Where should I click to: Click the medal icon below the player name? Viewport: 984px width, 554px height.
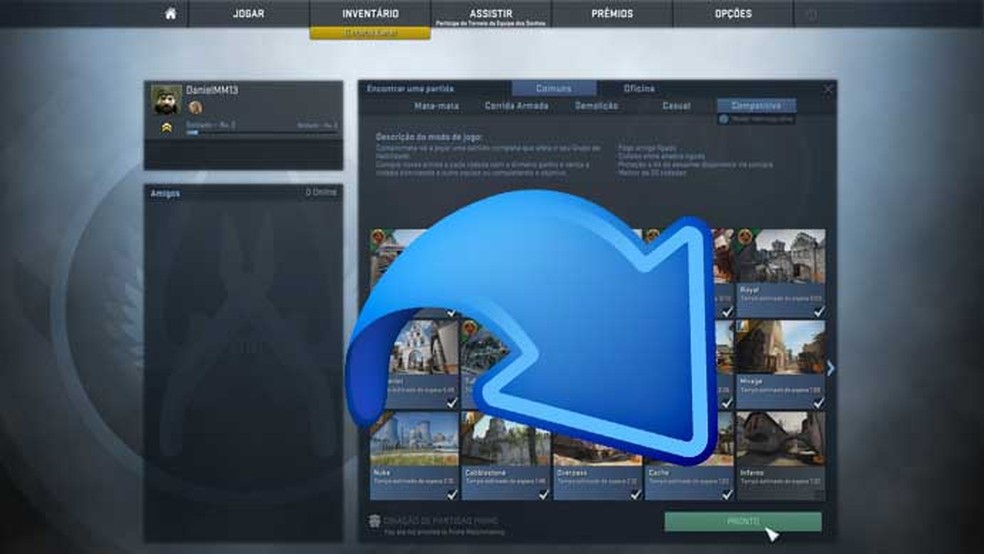tap(195, 107)
